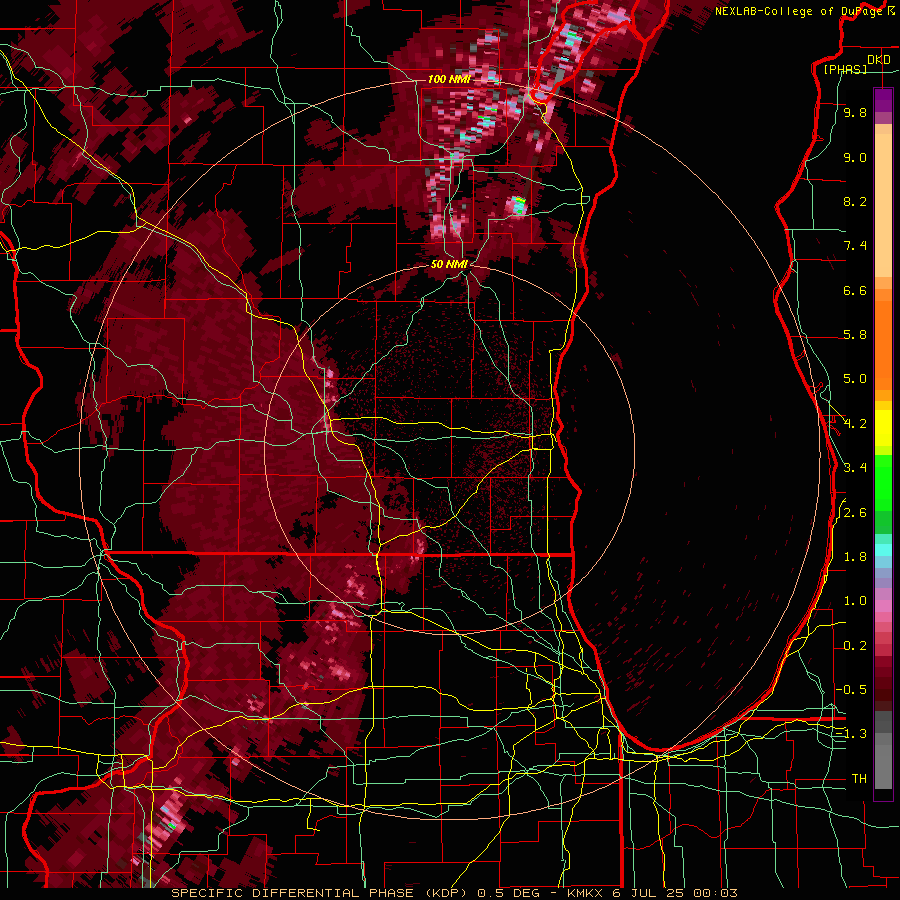Click the 7.4 value on the color scale
900x900 pixels.
click(x=855, y=246)
